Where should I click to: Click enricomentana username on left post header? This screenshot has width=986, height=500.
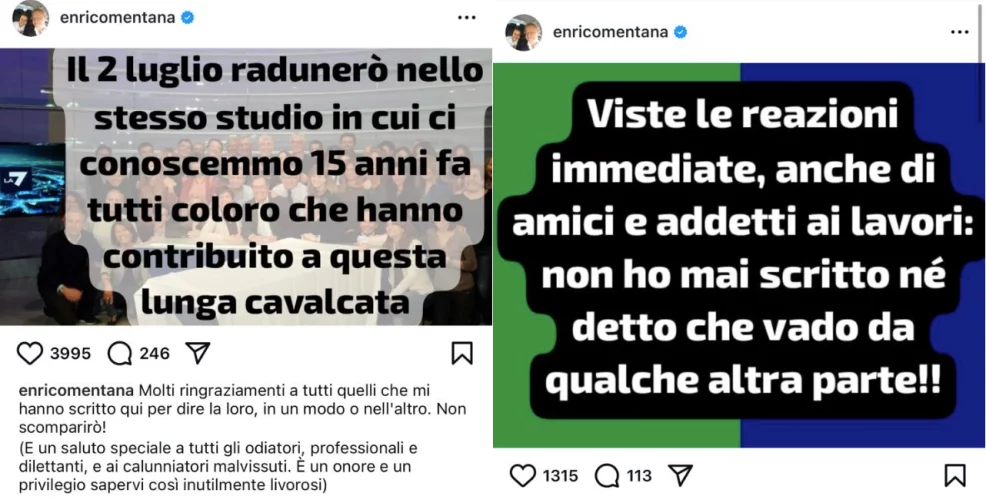pyautogui.click(x=118, y=18)
